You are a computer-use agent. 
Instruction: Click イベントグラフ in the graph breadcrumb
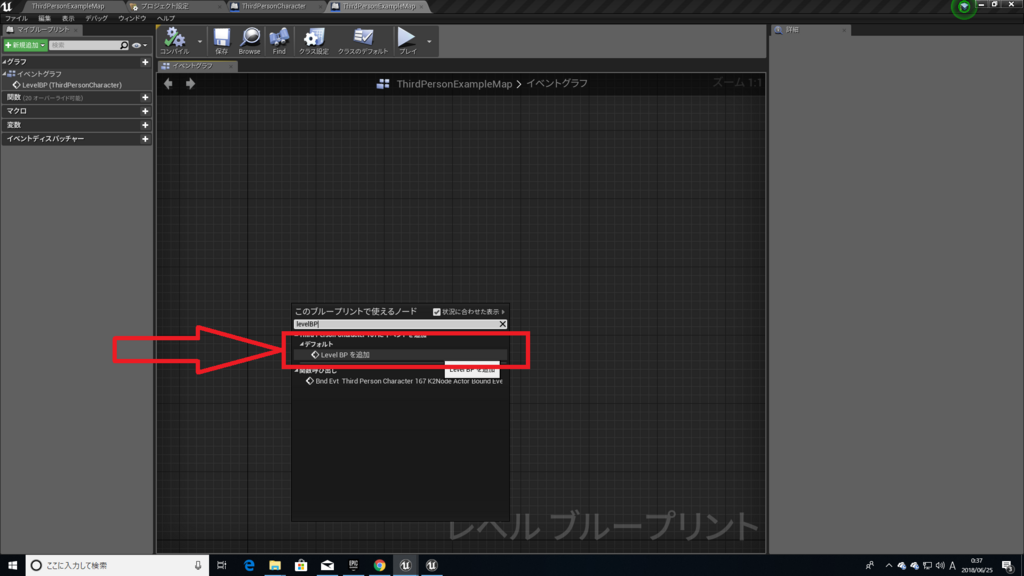point(557,84)
